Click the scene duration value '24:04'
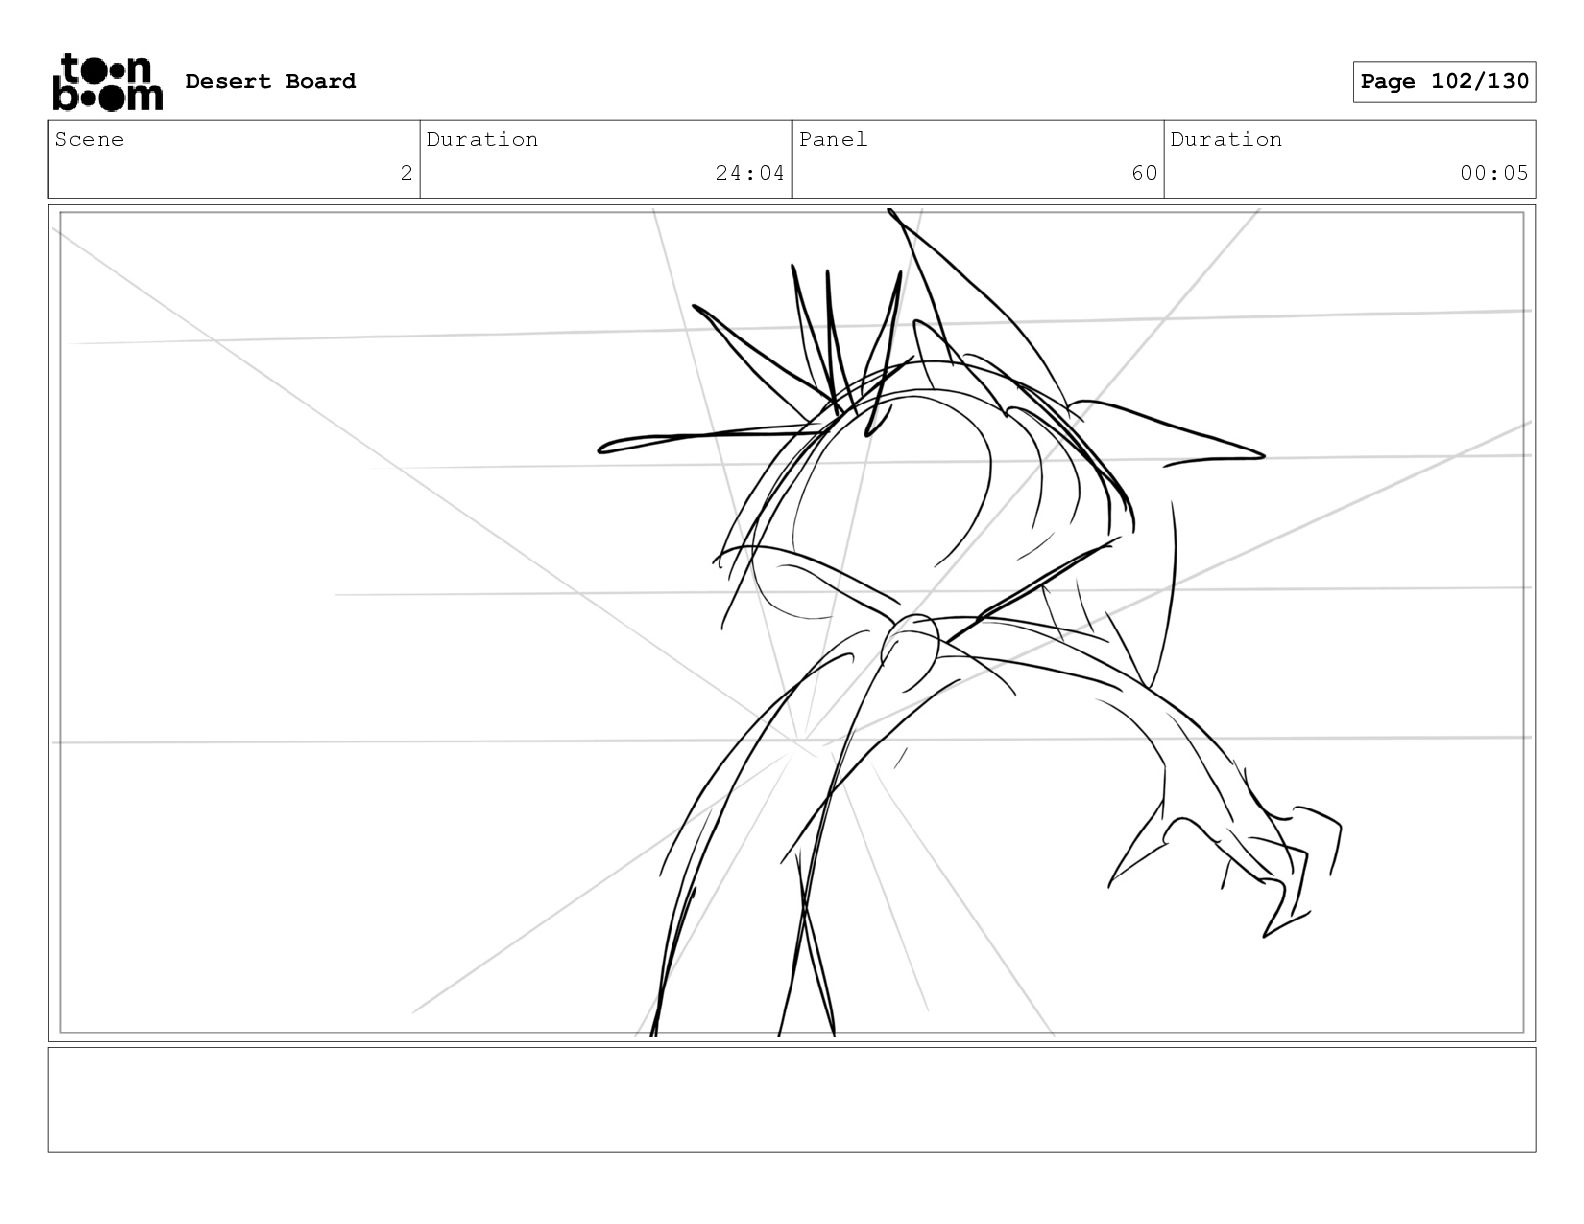1584x1224 pixels. (x=750, y=173)
